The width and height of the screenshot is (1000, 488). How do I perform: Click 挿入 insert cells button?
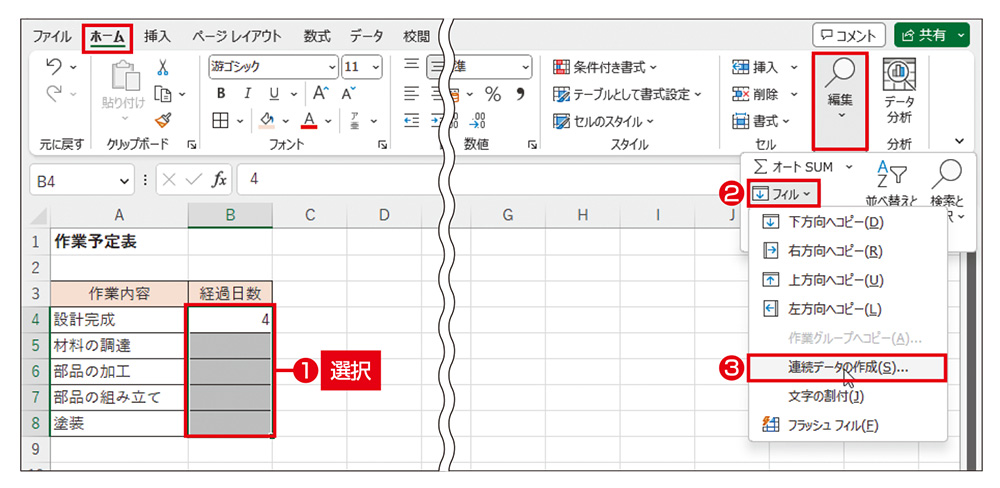756,67
